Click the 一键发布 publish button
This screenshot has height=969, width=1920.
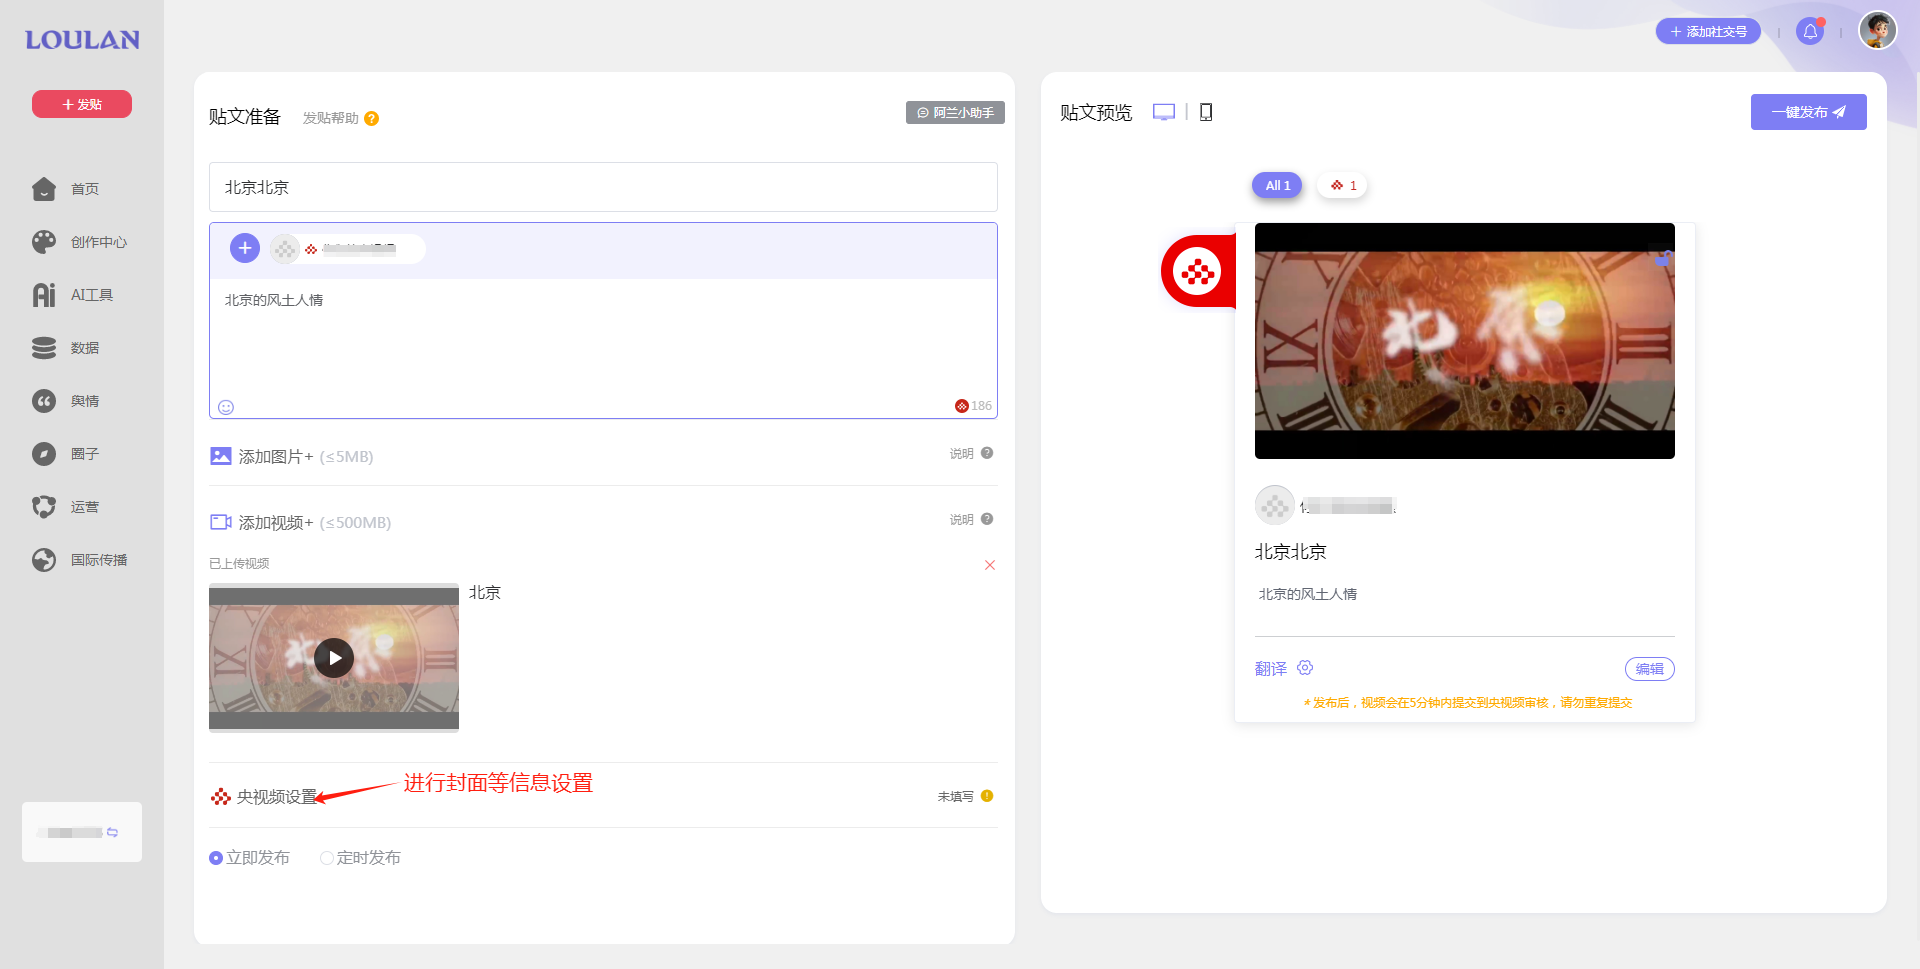pyautogui.click(x=1808, y=112)
